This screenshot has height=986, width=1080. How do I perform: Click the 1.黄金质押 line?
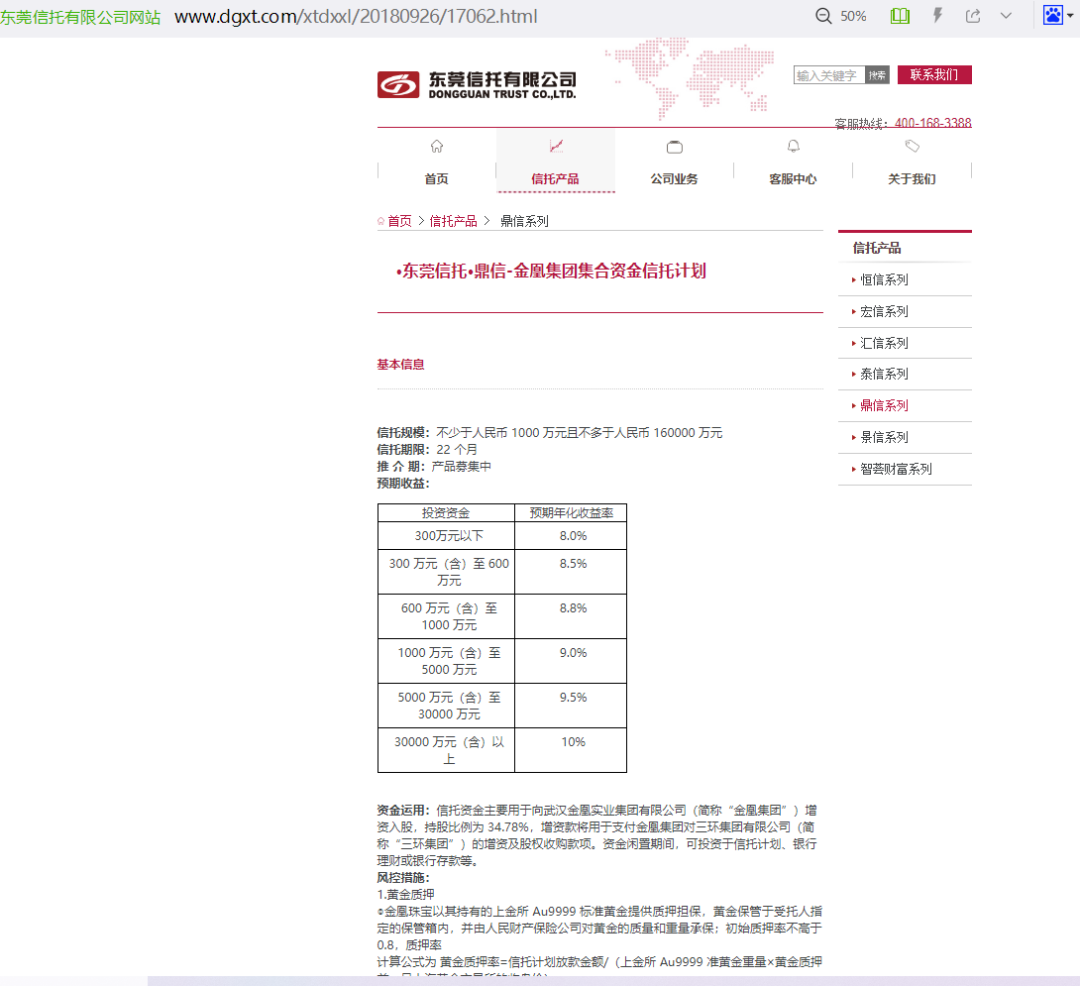coord(406,895)
